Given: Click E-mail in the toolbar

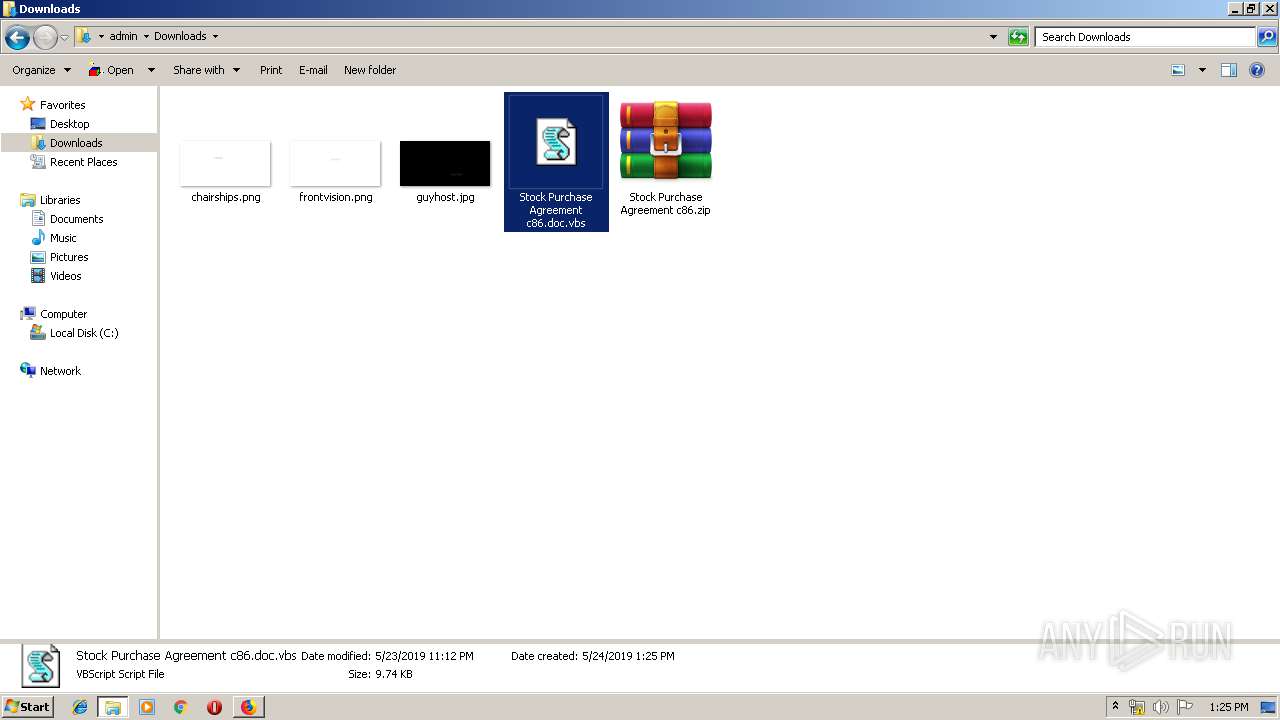Looking at the screenshot, I should click(313, 70).
